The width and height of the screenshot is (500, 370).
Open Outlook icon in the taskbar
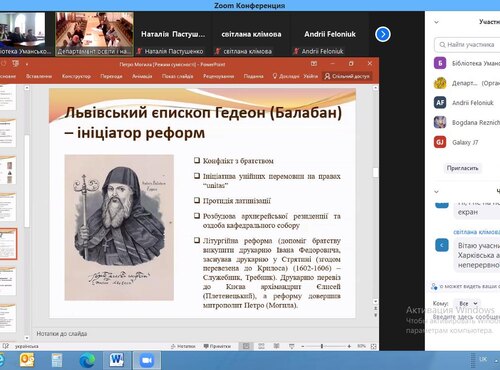point(27,360)
